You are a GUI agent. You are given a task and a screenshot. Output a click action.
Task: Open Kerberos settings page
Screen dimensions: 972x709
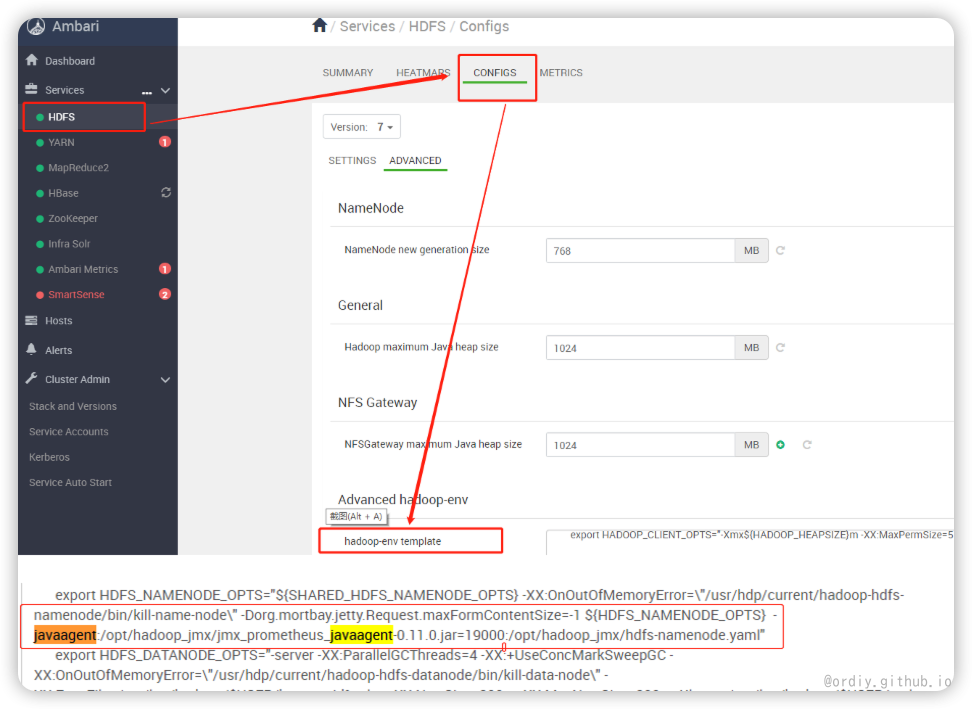click(49, 457)
